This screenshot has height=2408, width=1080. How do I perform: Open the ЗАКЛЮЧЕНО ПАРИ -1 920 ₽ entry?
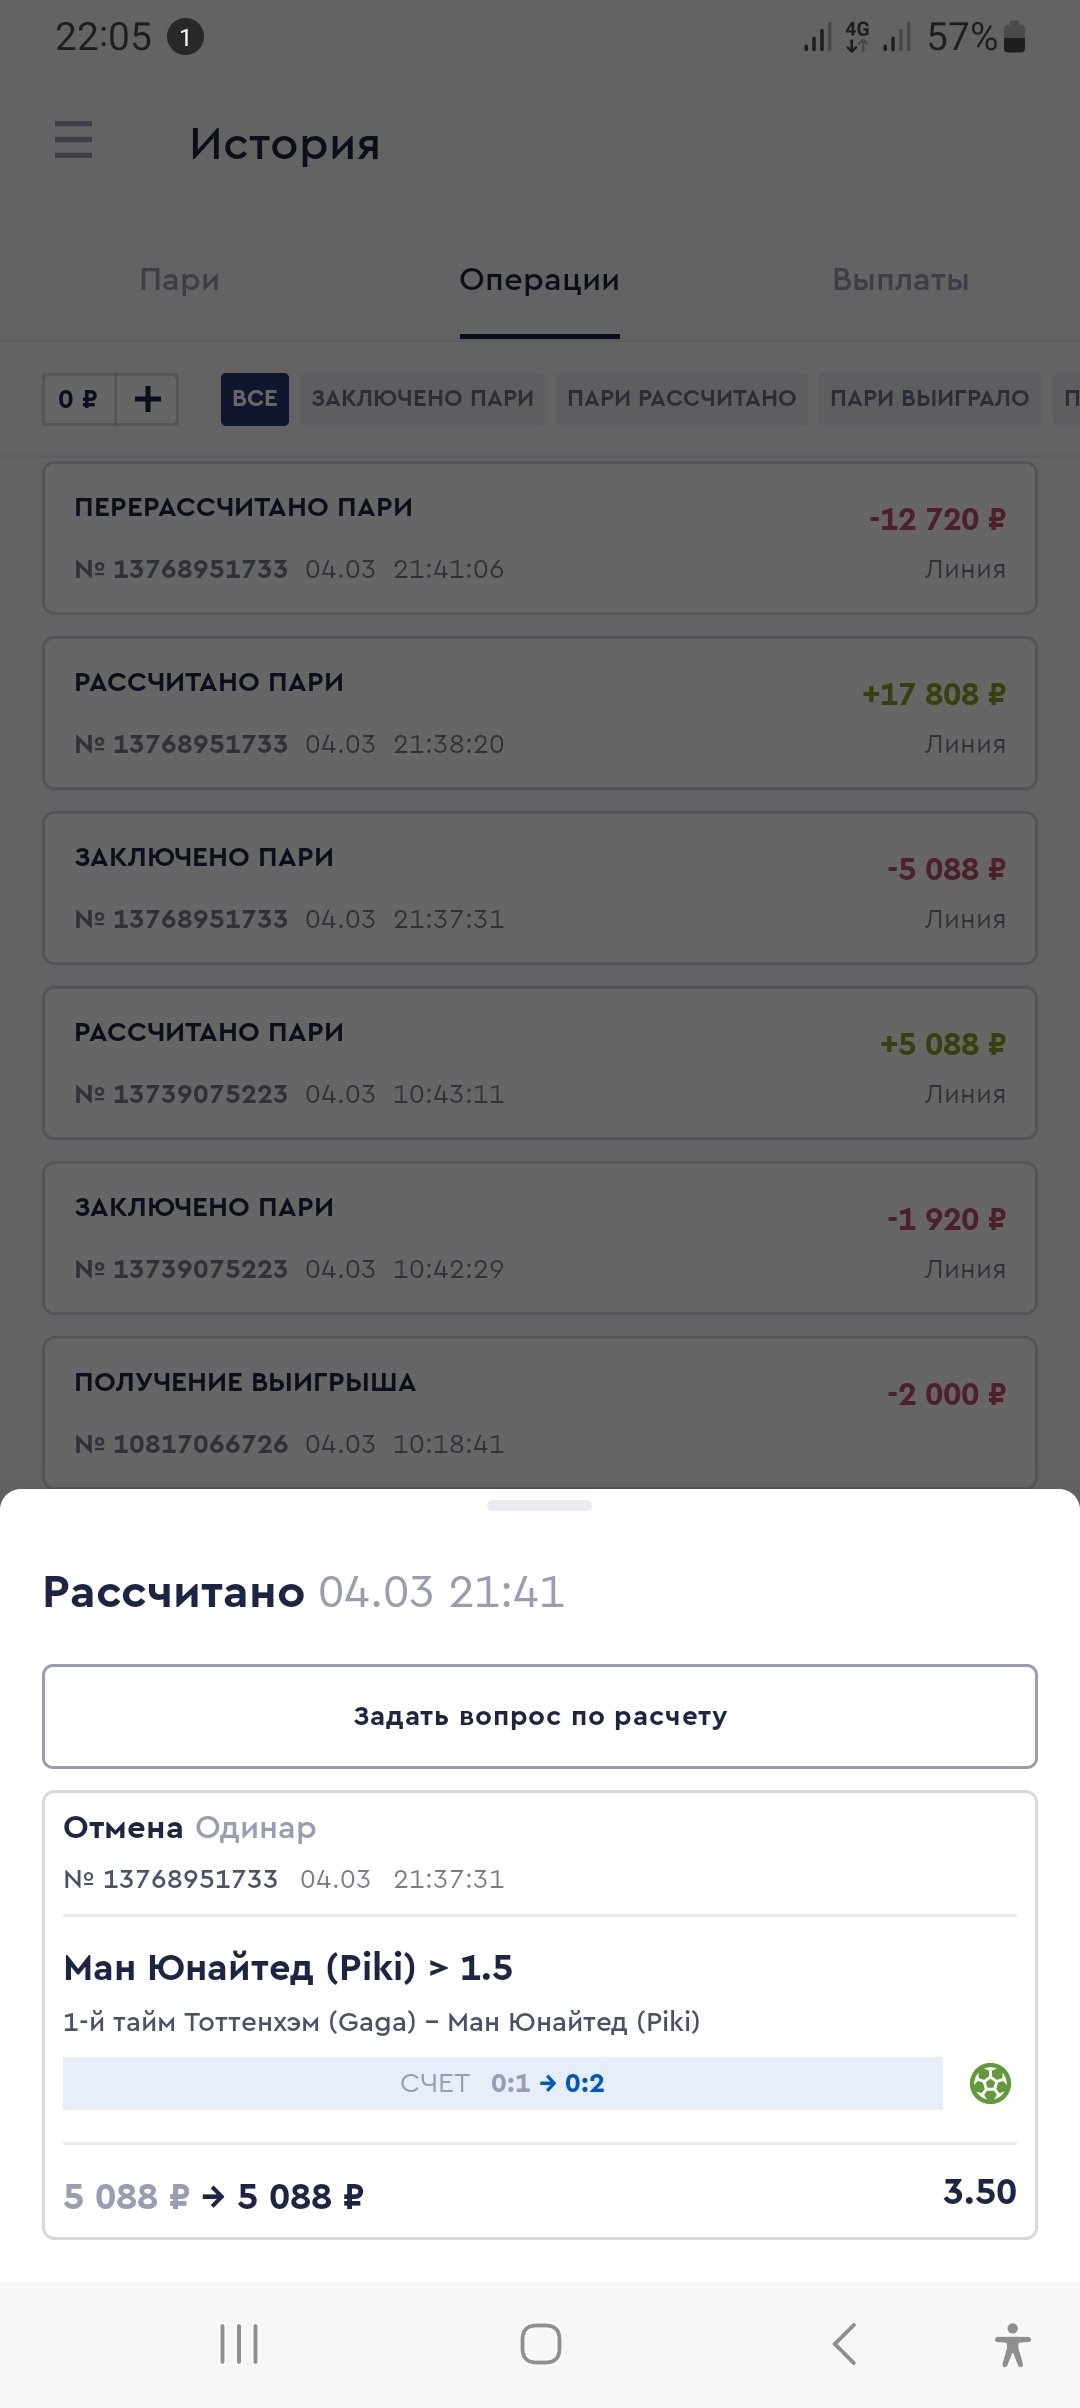click(540, 1238)
